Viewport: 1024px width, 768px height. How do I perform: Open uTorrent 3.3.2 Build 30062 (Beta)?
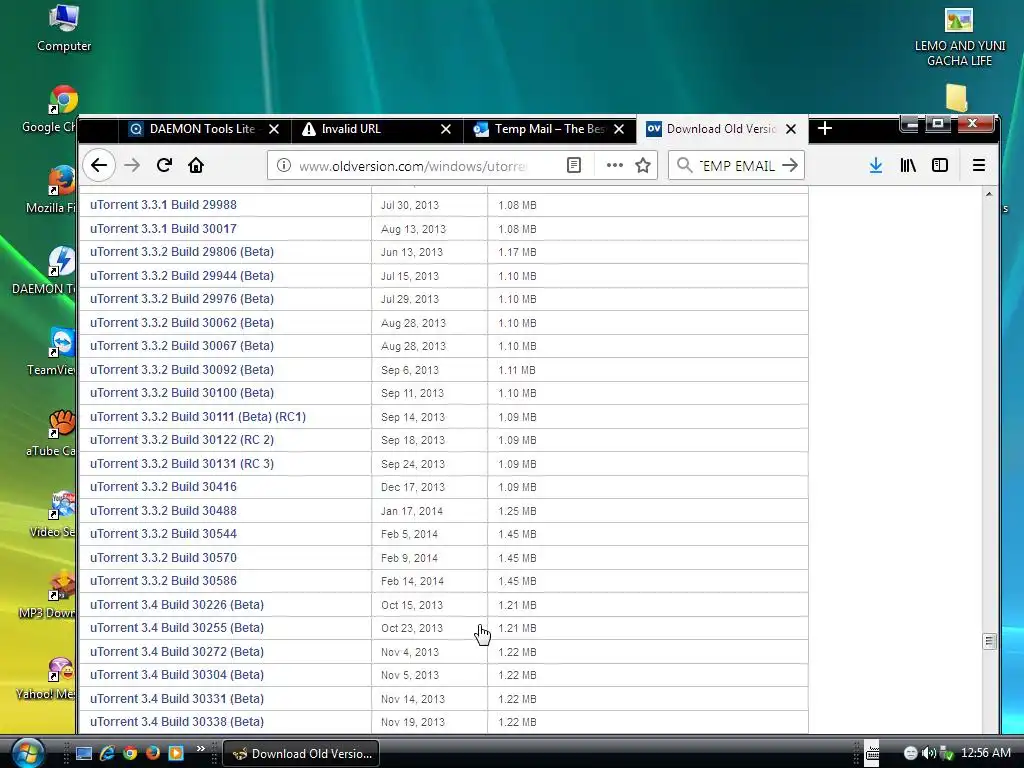182,323
